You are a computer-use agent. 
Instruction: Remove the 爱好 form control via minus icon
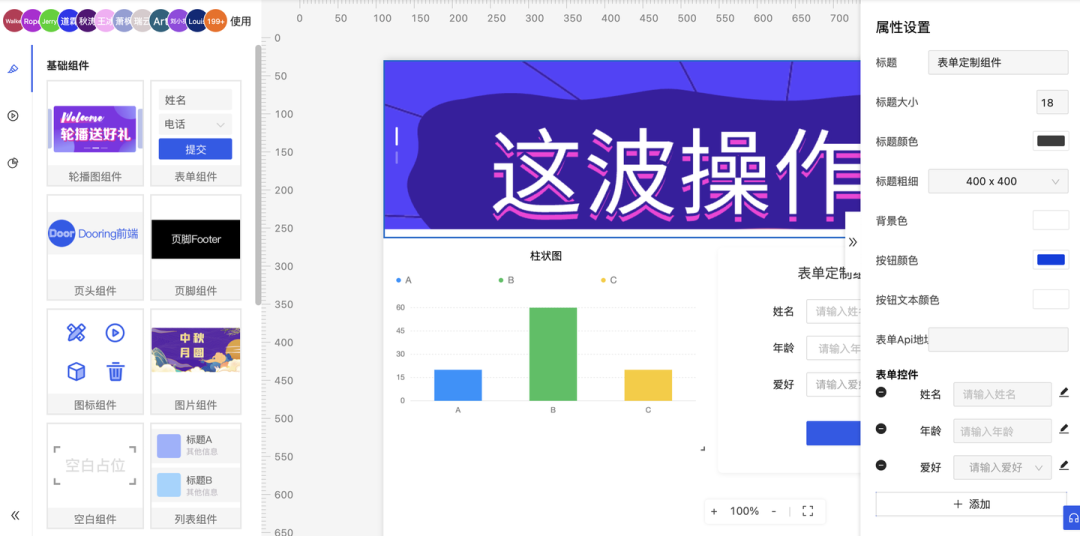881,465
